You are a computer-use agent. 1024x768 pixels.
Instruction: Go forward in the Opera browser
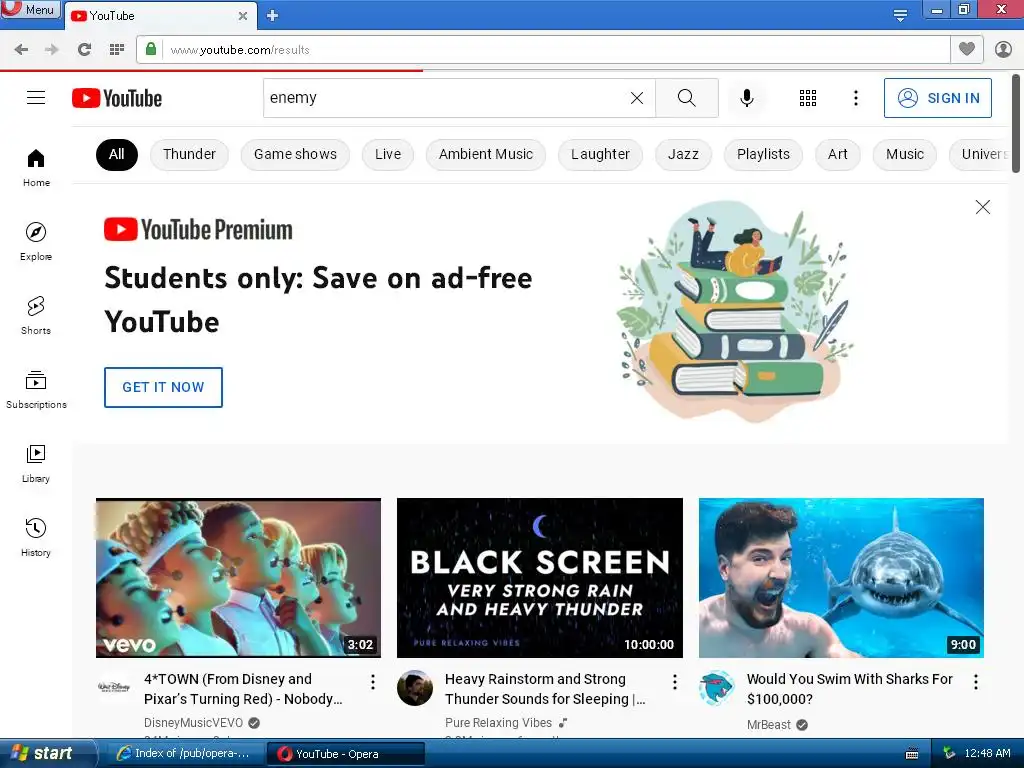point(52,50)
